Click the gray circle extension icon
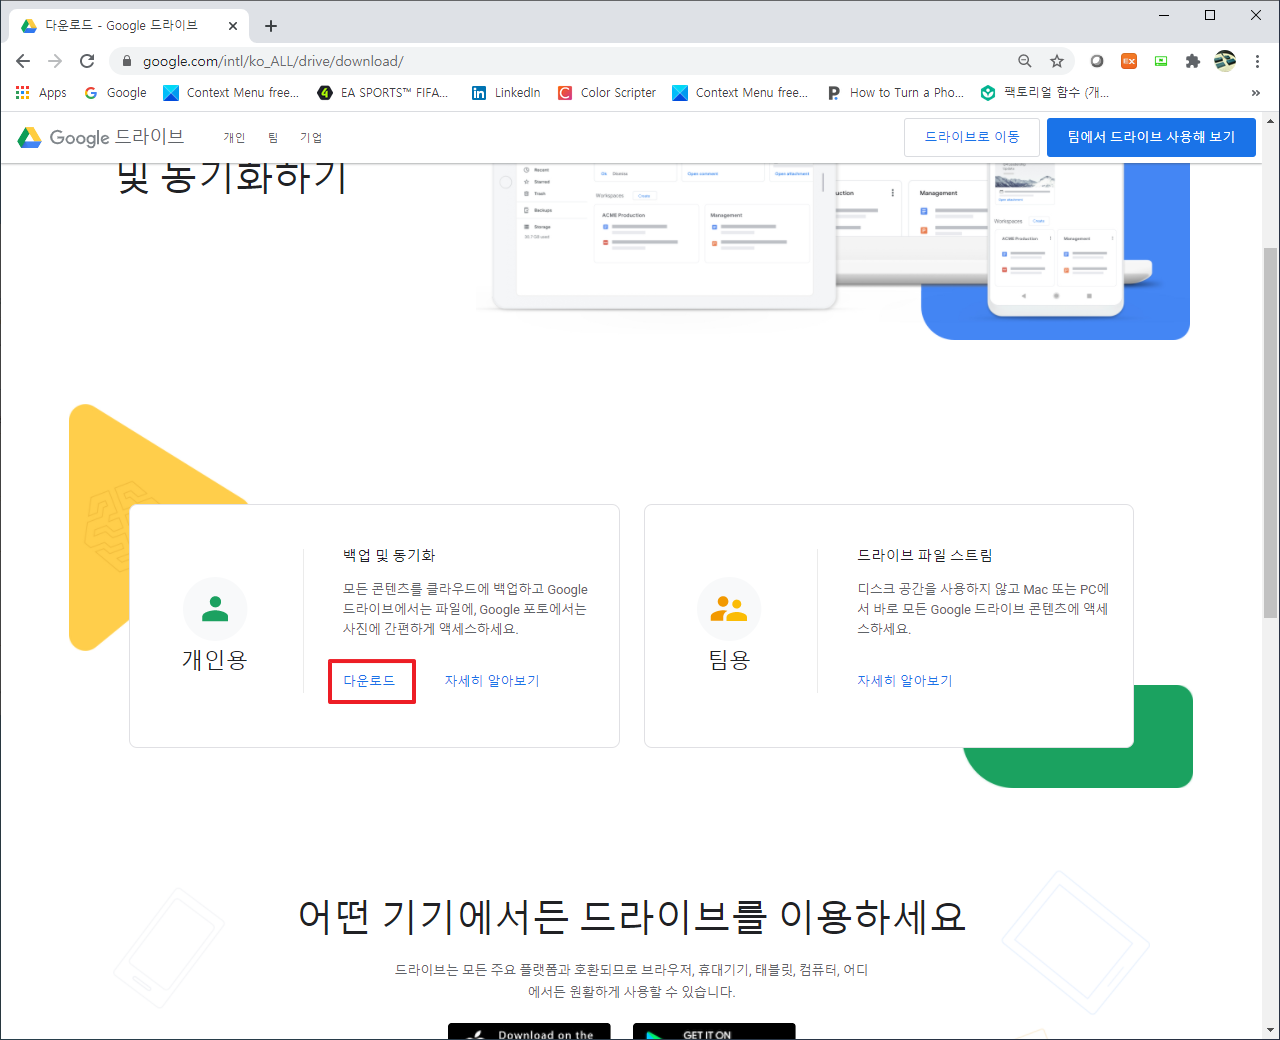This screenshot has width=1280, height=1040. (1097, 61)
